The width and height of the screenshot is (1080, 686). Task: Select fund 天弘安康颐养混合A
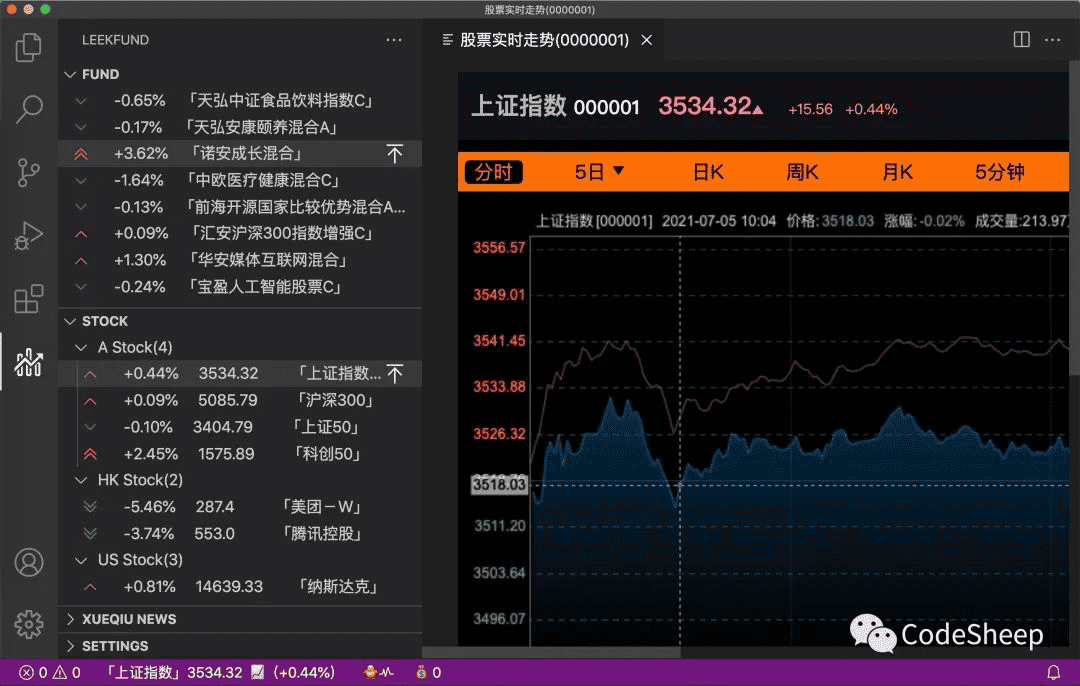[240, 127]
